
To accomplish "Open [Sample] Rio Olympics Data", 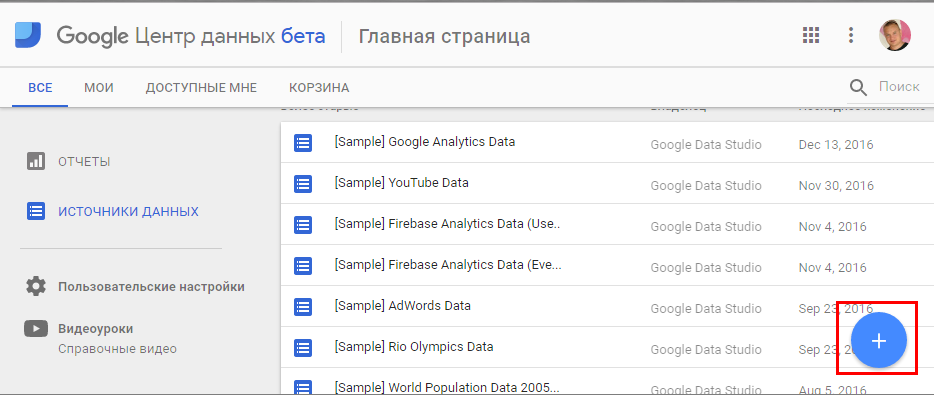I will [414, 346].
